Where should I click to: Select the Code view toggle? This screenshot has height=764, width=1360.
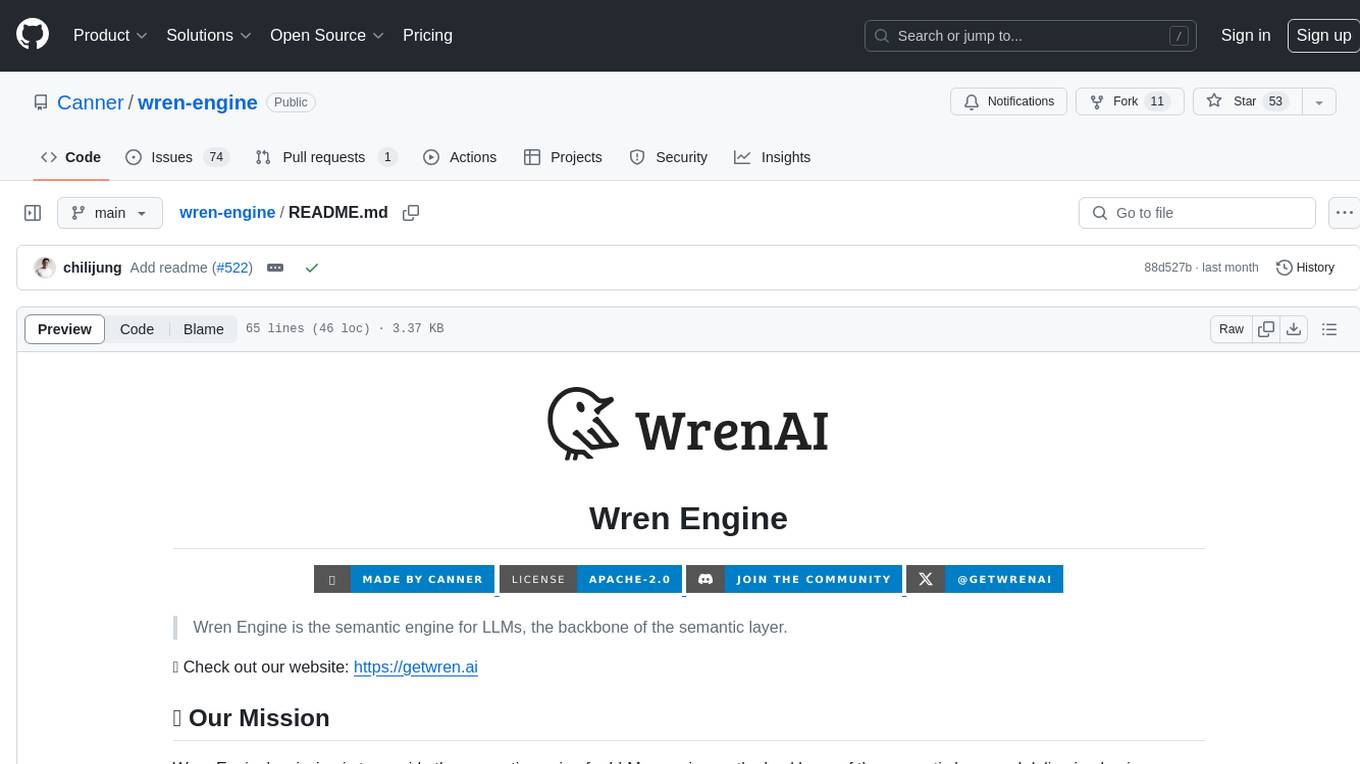click(x=137, y=329)
